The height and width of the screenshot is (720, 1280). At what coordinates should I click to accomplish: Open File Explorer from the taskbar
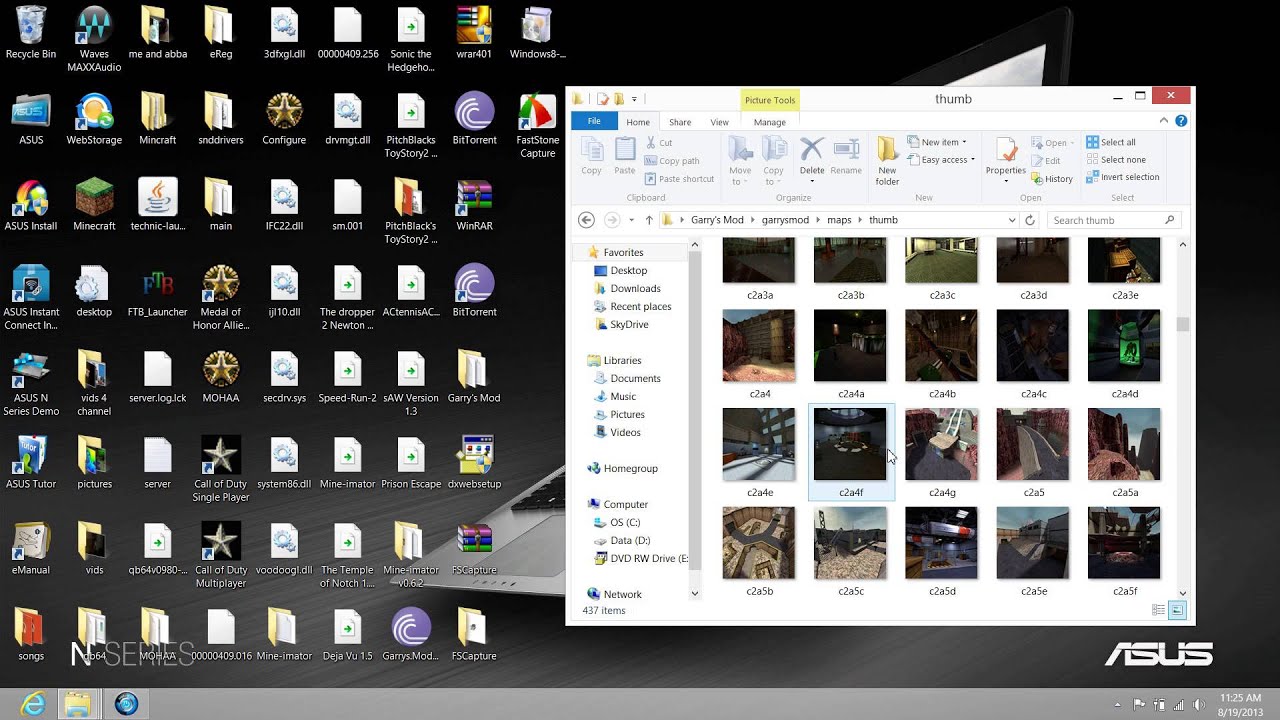tap(78, 704)
